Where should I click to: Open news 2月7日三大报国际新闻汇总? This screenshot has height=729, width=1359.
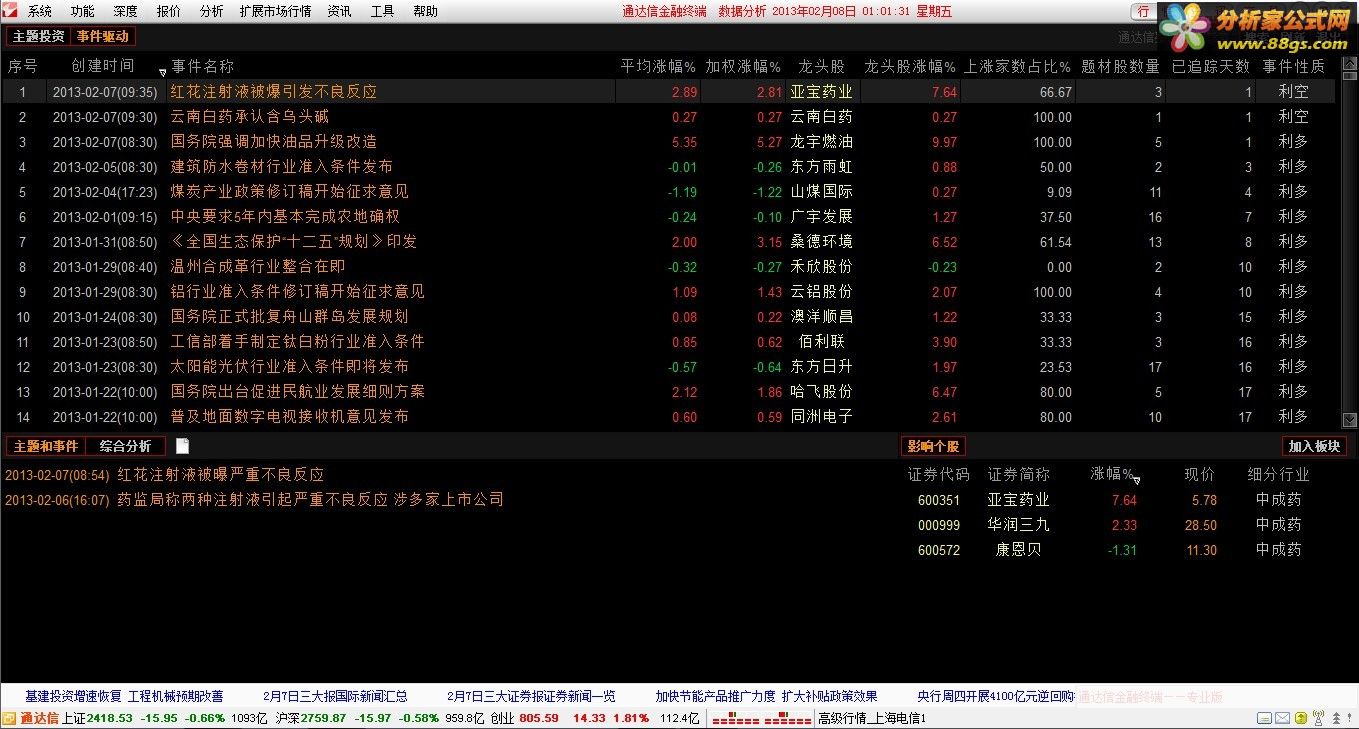[335, 696]
